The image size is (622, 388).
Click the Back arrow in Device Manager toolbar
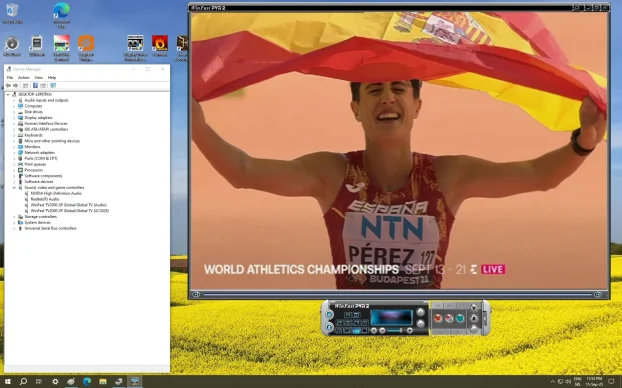[8, 86]
